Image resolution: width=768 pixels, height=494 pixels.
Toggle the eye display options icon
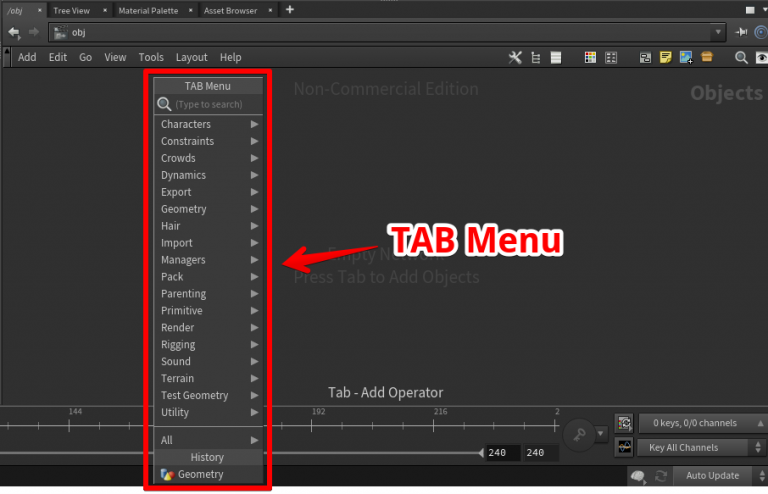760,57
